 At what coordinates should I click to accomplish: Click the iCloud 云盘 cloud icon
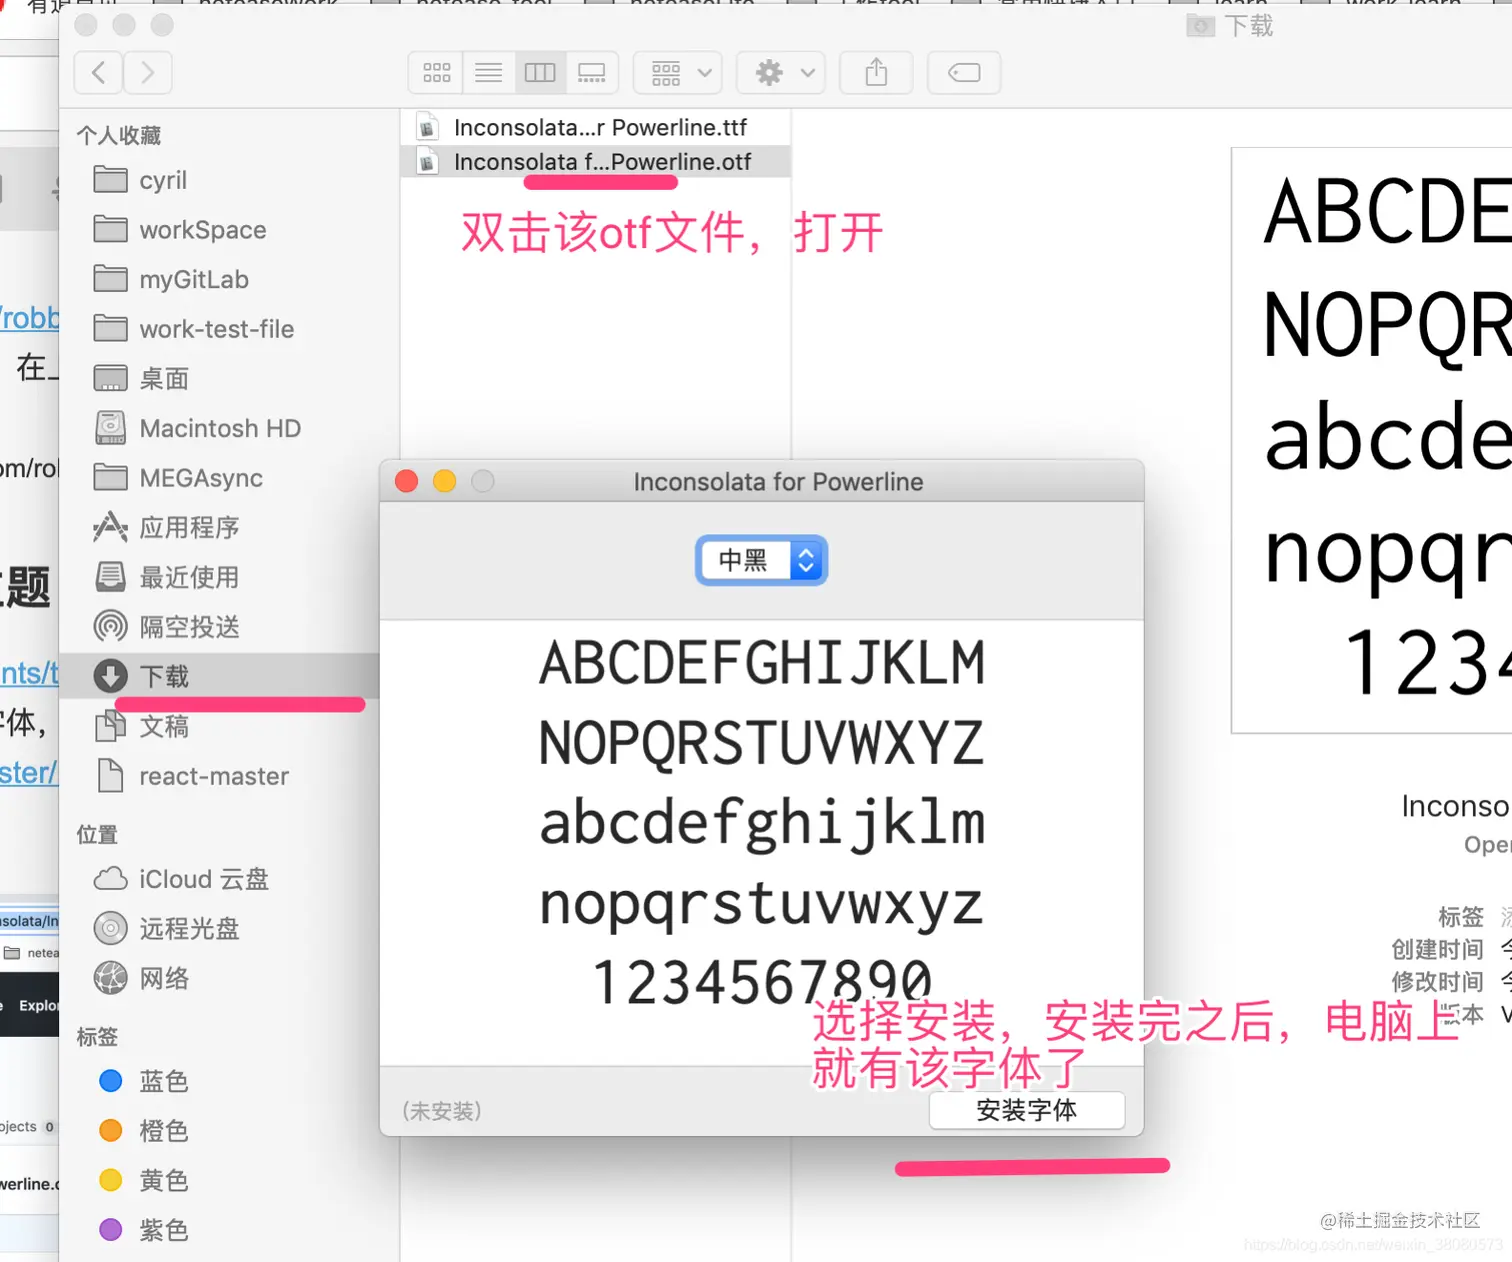click(x=110, y=879)
